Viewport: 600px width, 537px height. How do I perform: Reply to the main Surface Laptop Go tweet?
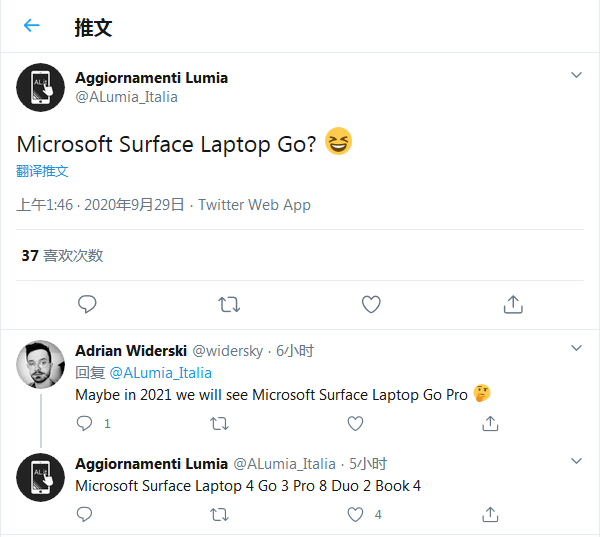point(87,304)
